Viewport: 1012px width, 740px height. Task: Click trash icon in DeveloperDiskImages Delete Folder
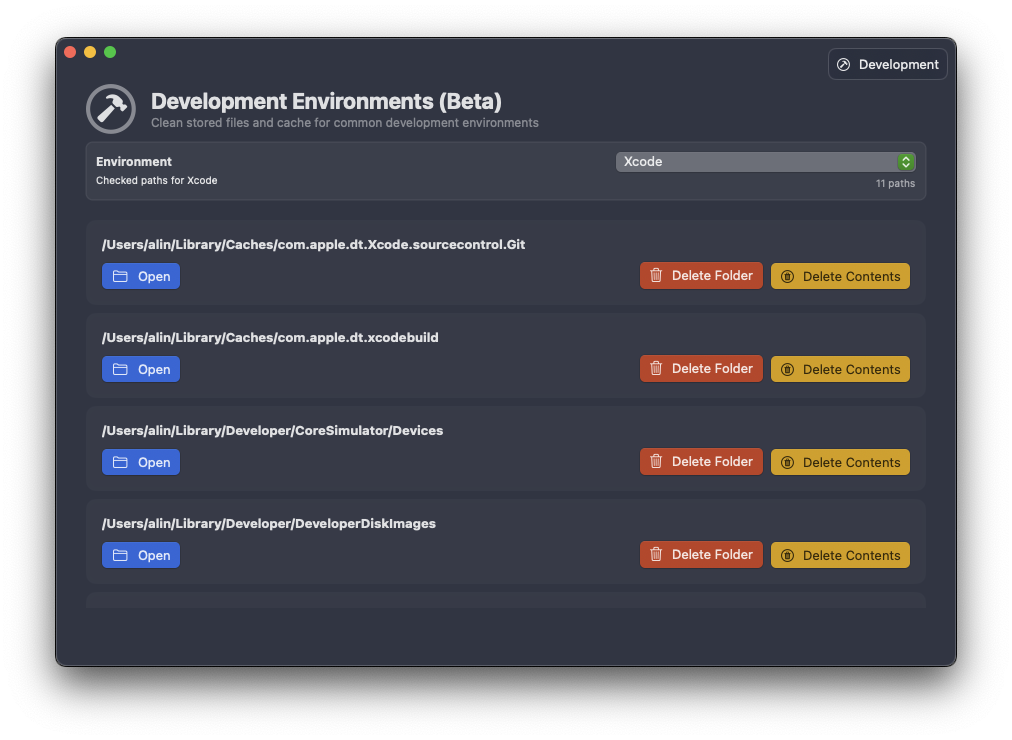click(x=656, y=554)
